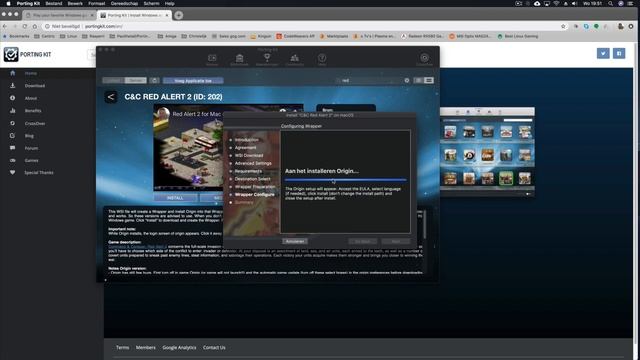Open Blog in the website sidebar

29,136
